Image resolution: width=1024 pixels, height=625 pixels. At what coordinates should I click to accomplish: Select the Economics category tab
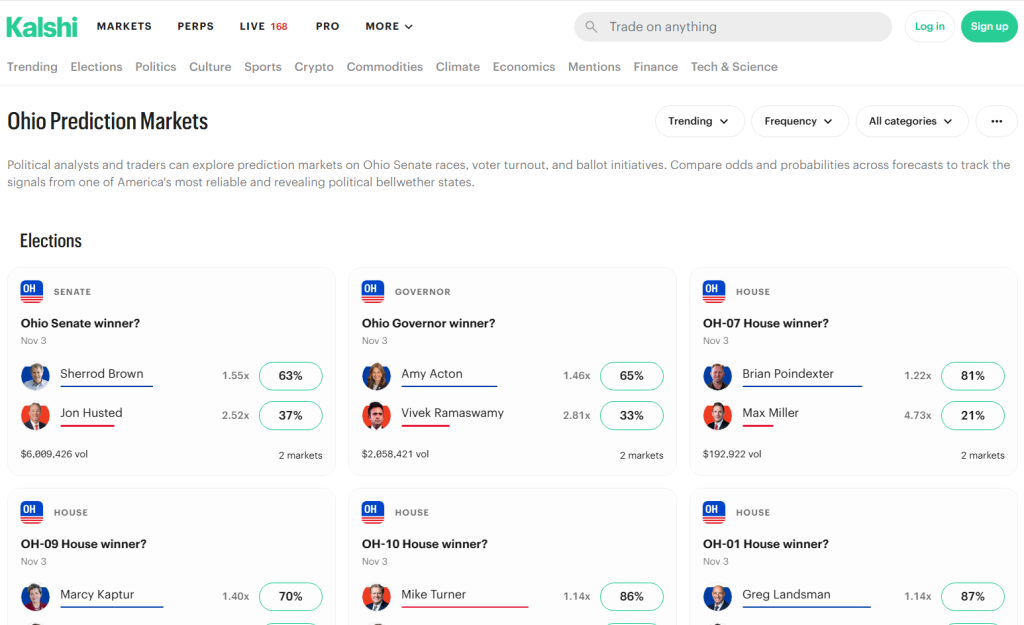point(524,67)
